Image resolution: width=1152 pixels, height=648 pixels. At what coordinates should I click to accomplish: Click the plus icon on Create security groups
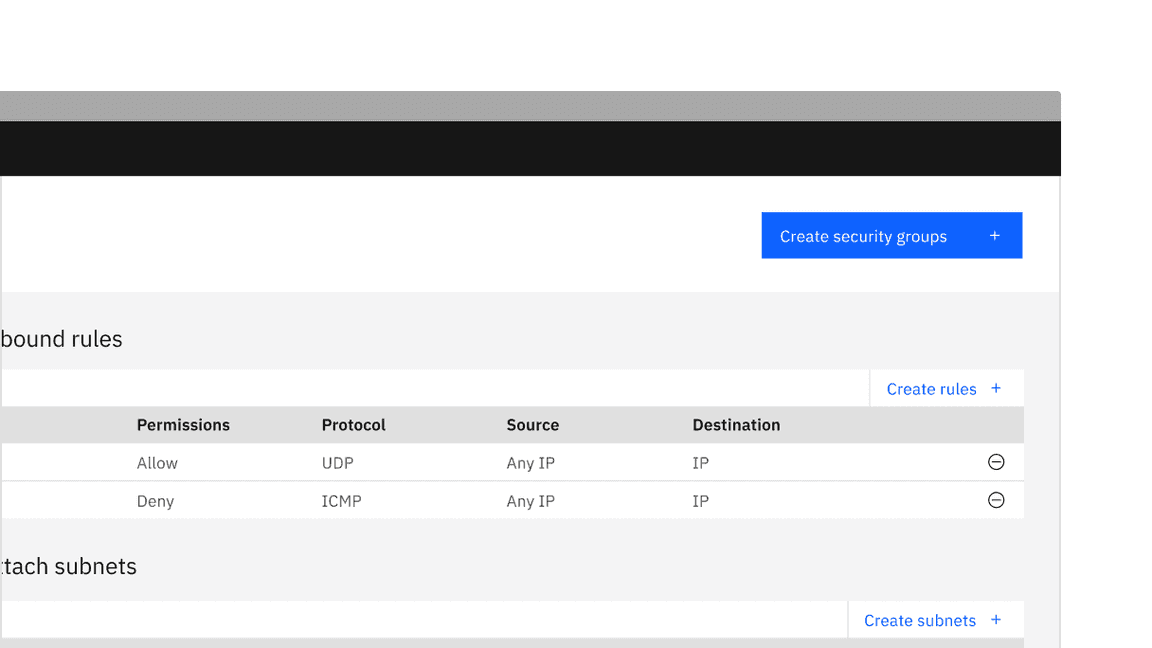pyautogui.click(x=995, y=235)
